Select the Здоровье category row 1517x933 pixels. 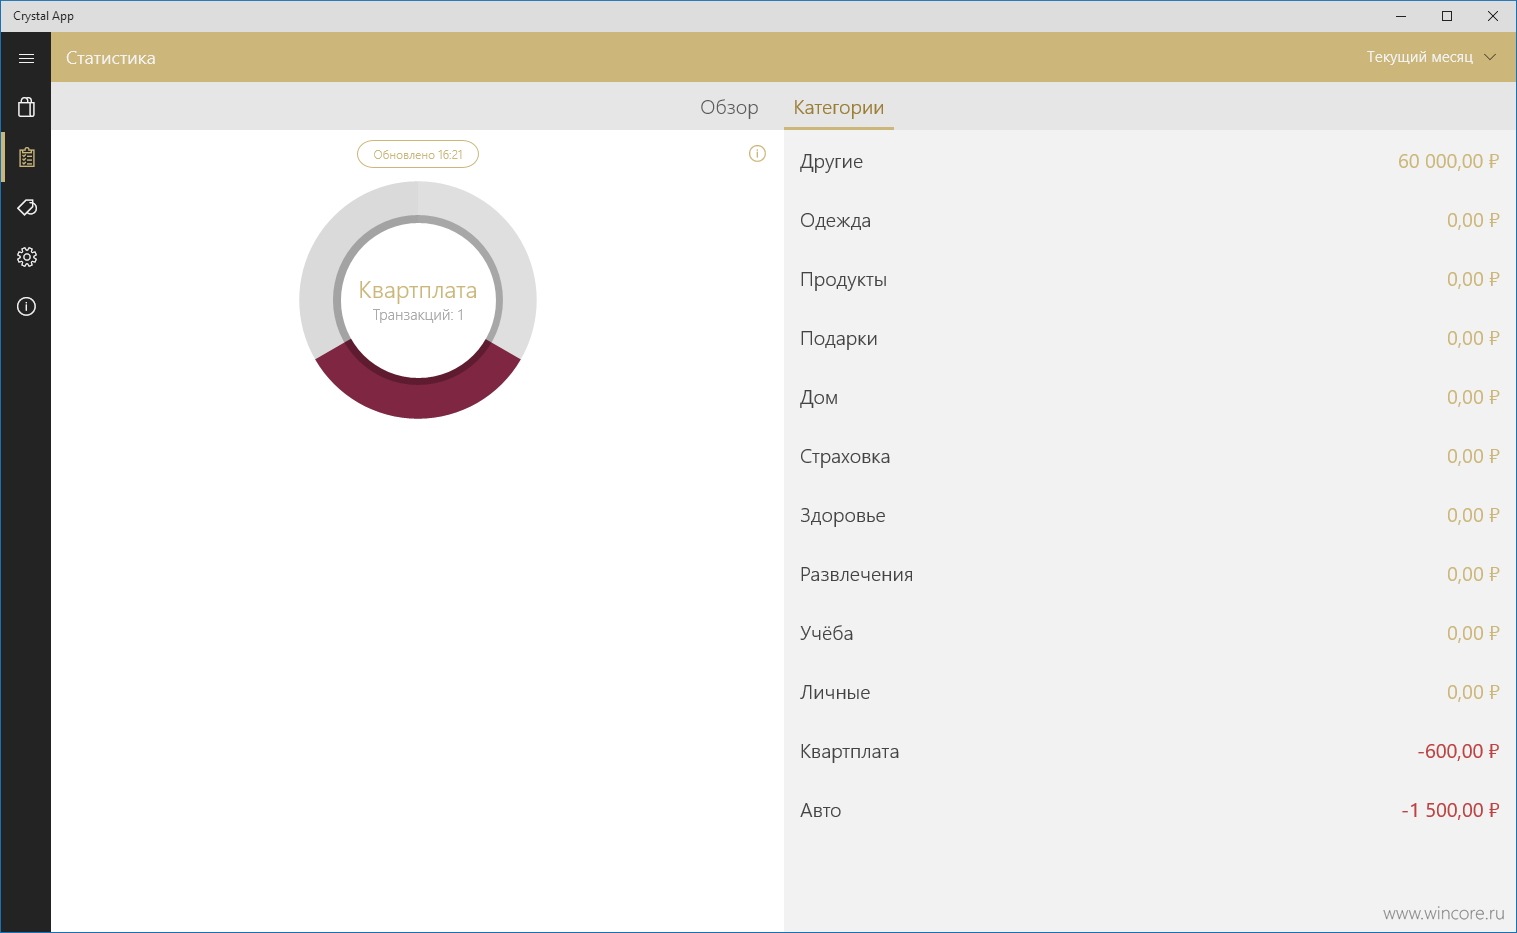(1150, 515)
